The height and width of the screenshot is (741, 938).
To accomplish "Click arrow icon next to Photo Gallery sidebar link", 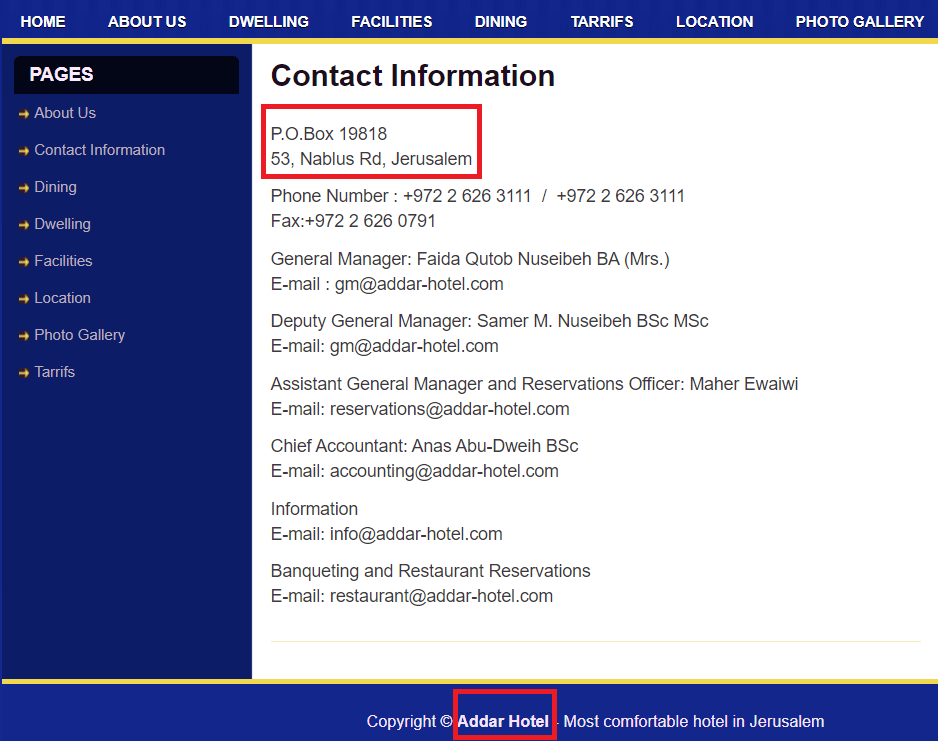I will (24, 336).
